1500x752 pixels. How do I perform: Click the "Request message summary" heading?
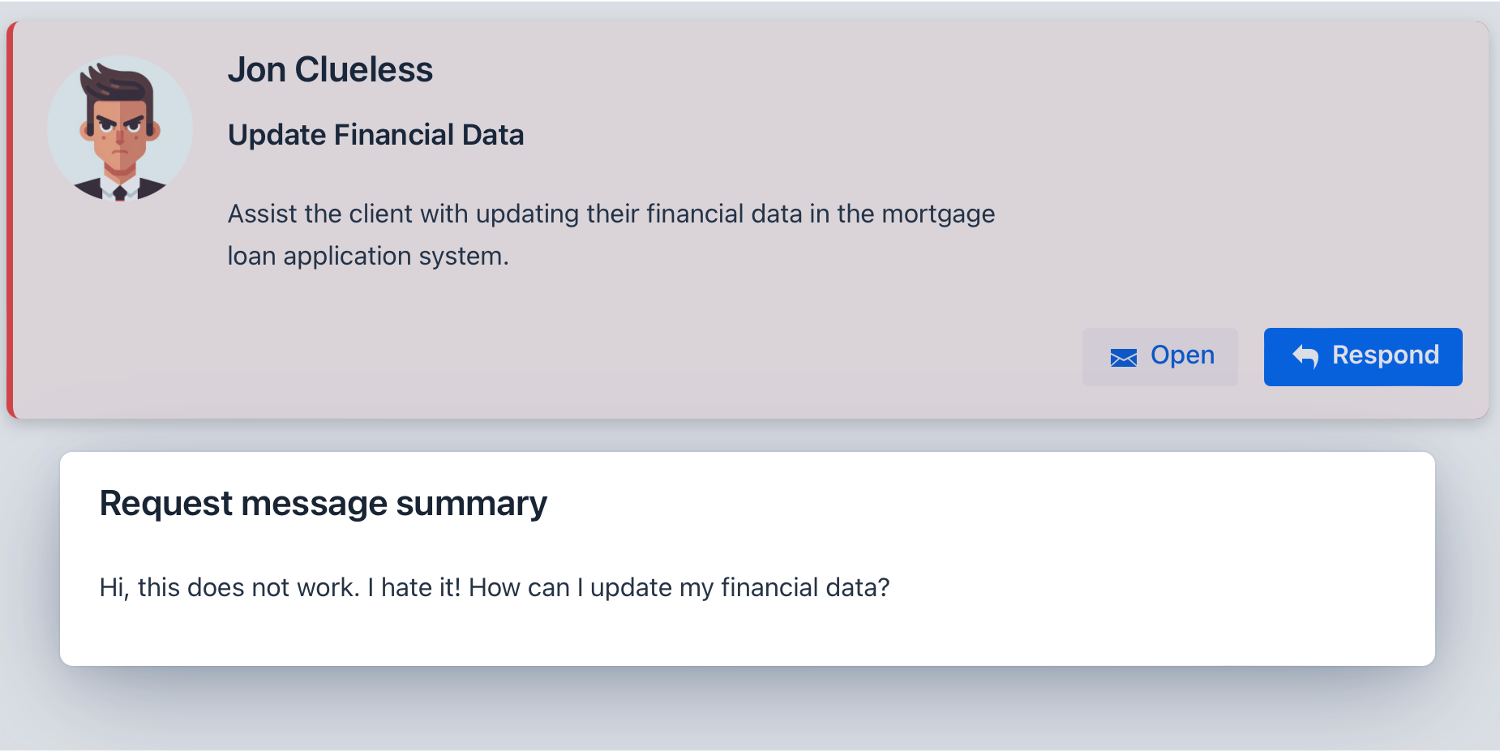tap(323, 503)
